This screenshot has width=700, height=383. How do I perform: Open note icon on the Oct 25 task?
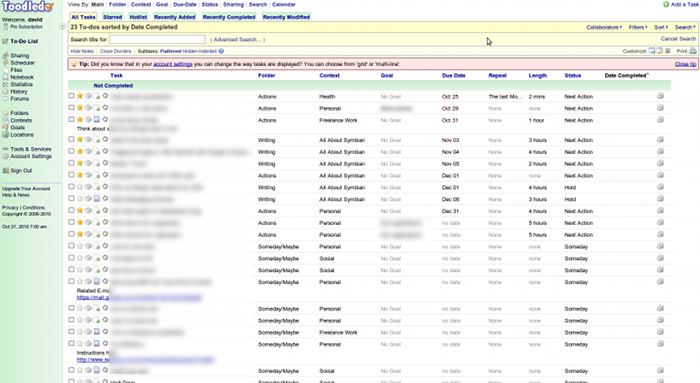coord(96,96)
